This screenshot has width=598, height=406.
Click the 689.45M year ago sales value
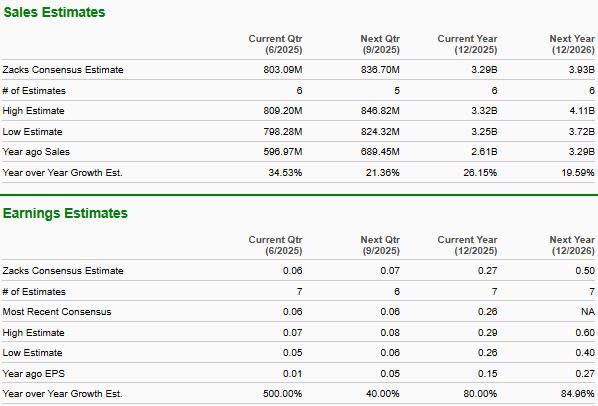380,152
